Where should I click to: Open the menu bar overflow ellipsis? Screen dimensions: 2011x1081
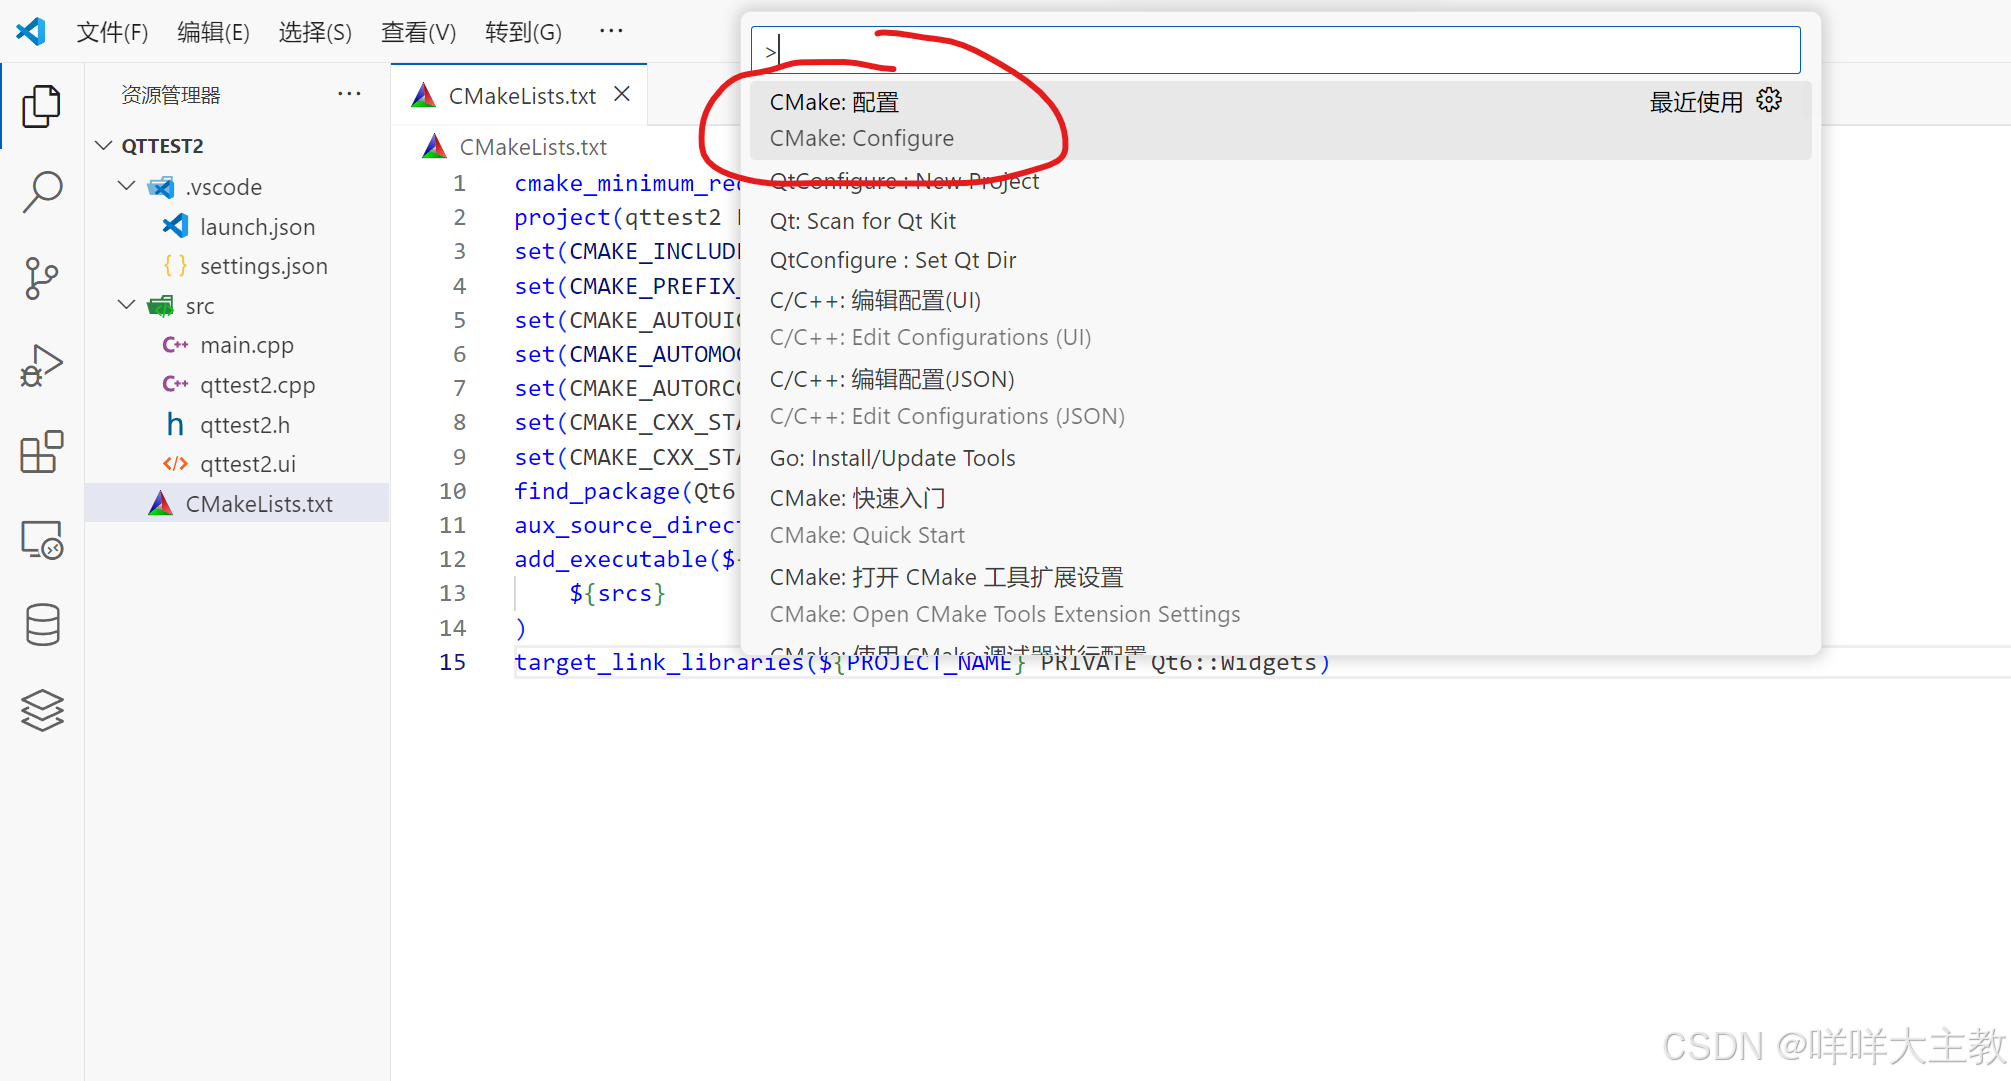coord(611,31)
